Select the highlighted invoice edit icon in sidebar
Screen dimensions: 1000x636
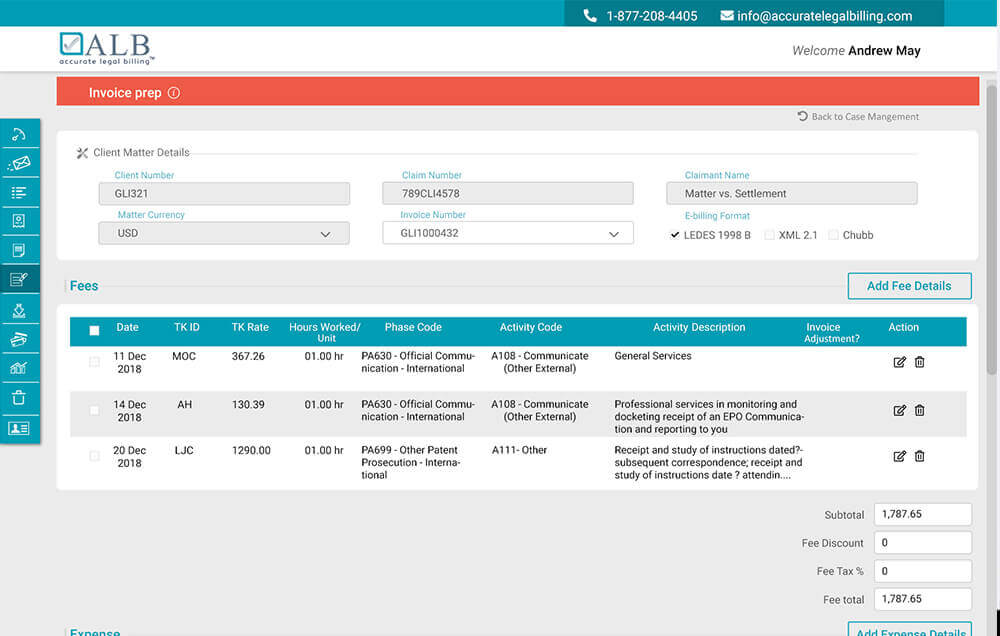[x=20, y=278]
